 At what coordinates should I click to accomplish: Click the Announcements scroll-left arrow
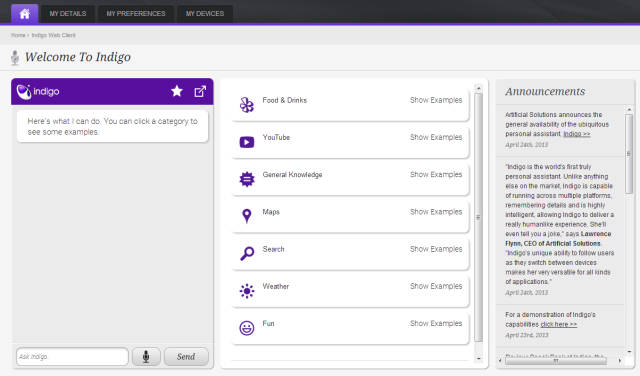click(x=500, y=361)
